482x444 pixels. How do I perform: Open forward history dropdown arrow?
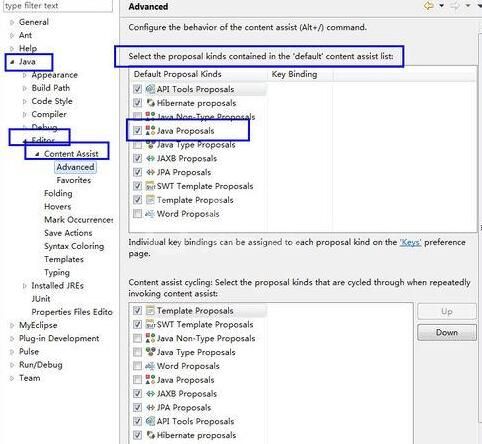(468, 6)
